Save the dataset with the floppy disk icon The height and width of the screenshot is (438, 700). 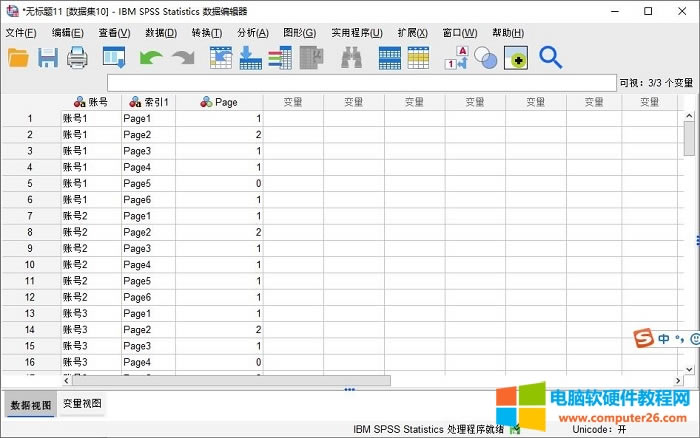[x=48, y=58]
